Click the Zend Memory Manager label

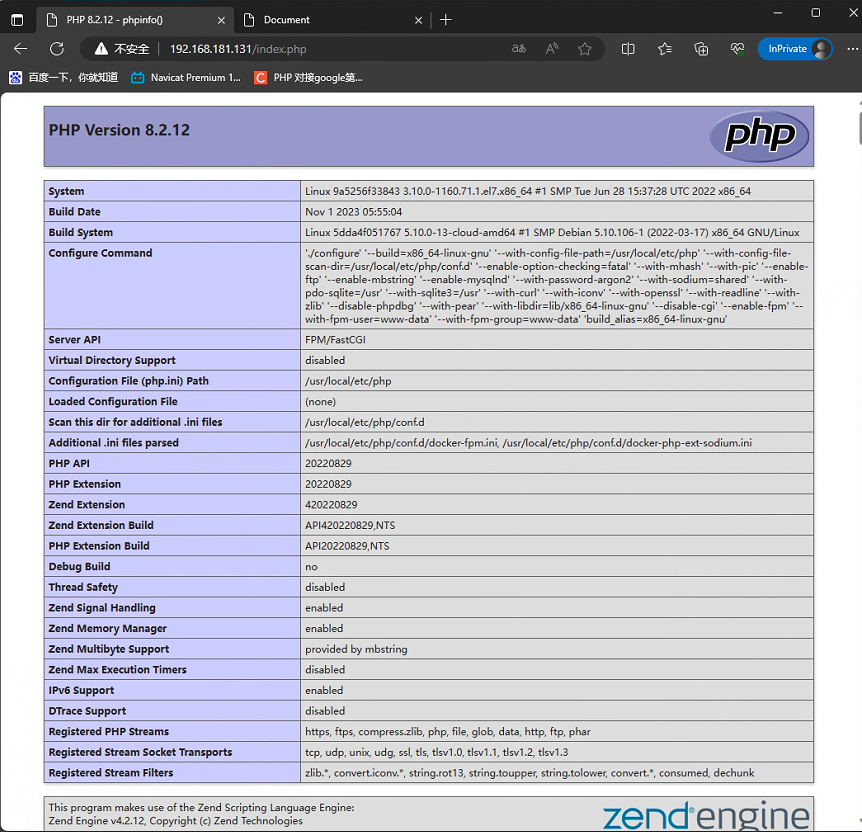click(x=107, y=629)
